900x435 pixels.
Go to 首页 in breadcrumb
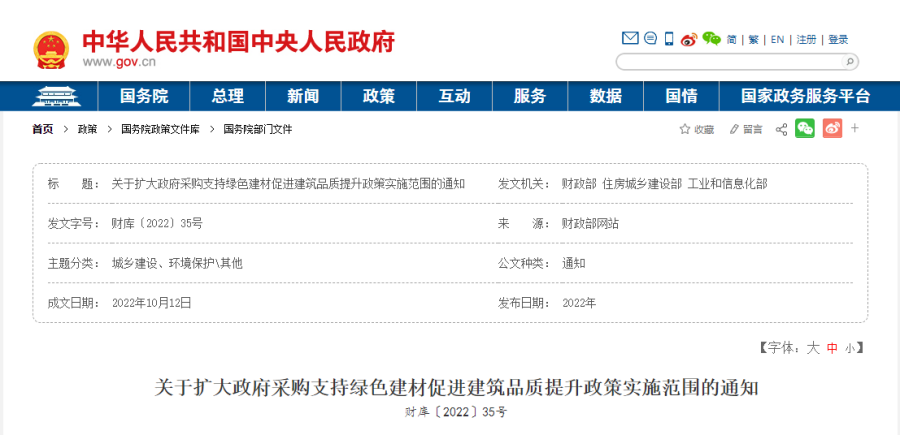tap(42, 129)
